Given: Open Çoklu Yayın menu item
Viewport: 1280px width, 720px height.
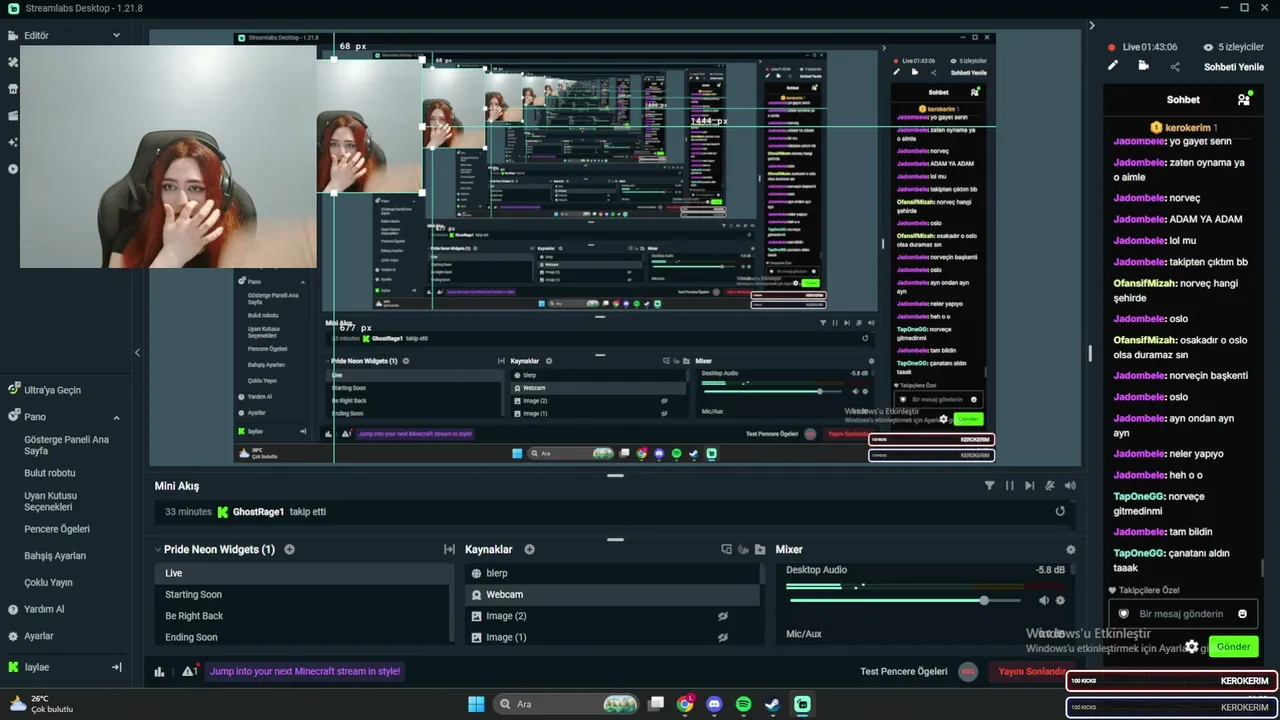Looking at the screenshot, I should tap(48, 582).
